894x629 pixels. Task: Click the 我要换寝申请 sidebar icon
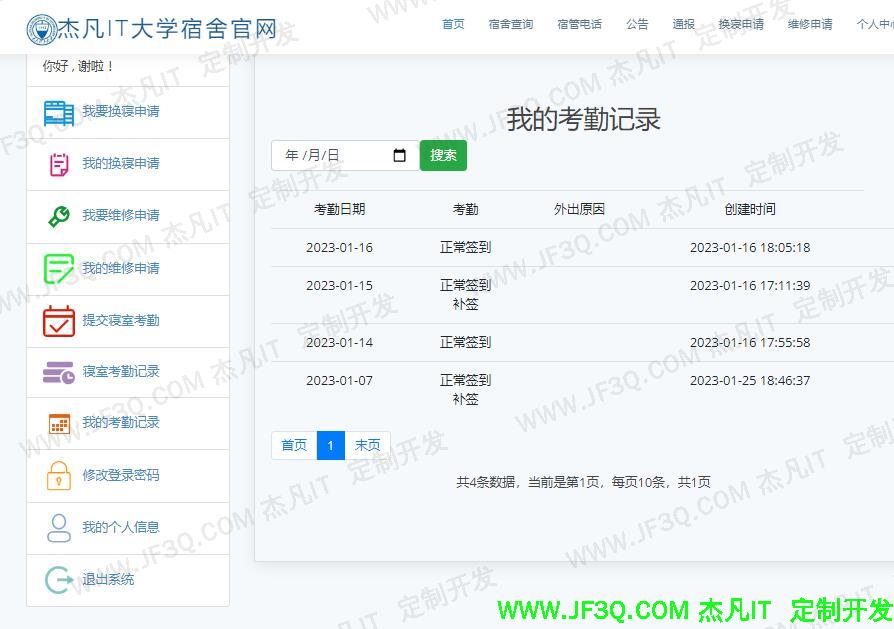(58, 112)
